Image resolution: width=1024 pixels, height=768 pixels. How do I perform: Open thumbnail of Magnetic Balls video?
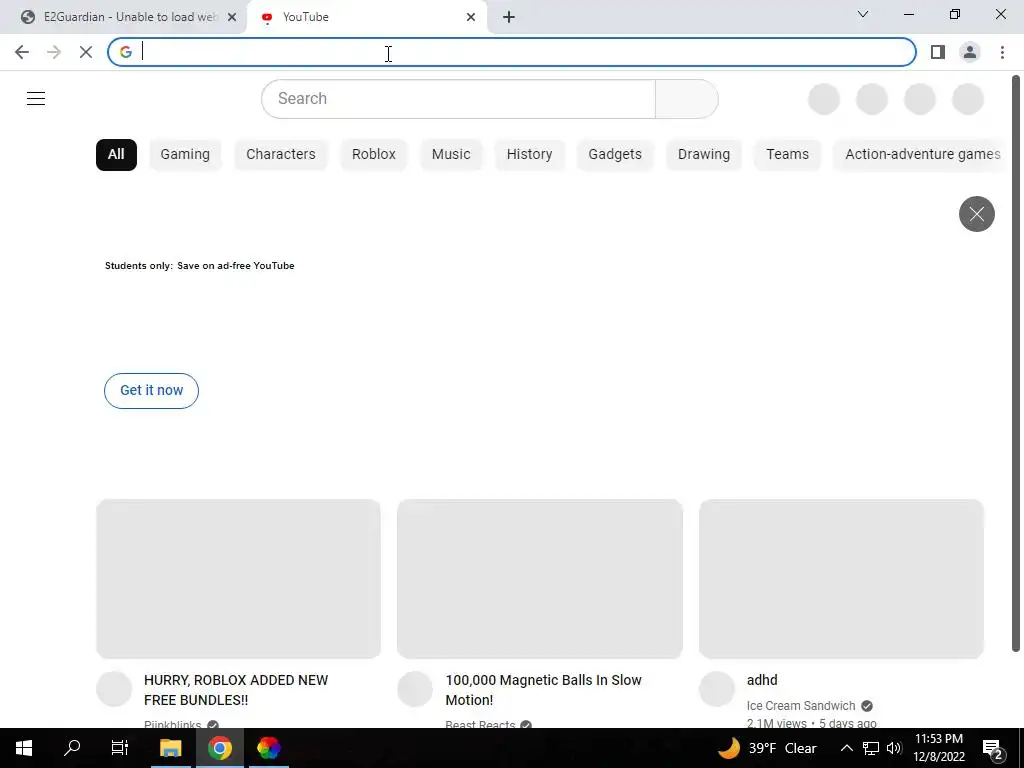click(x=540, y=579)
